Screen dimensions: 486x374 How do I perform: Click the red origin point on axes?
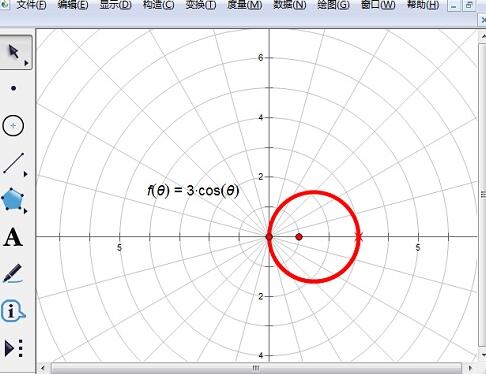click(269, 237)
